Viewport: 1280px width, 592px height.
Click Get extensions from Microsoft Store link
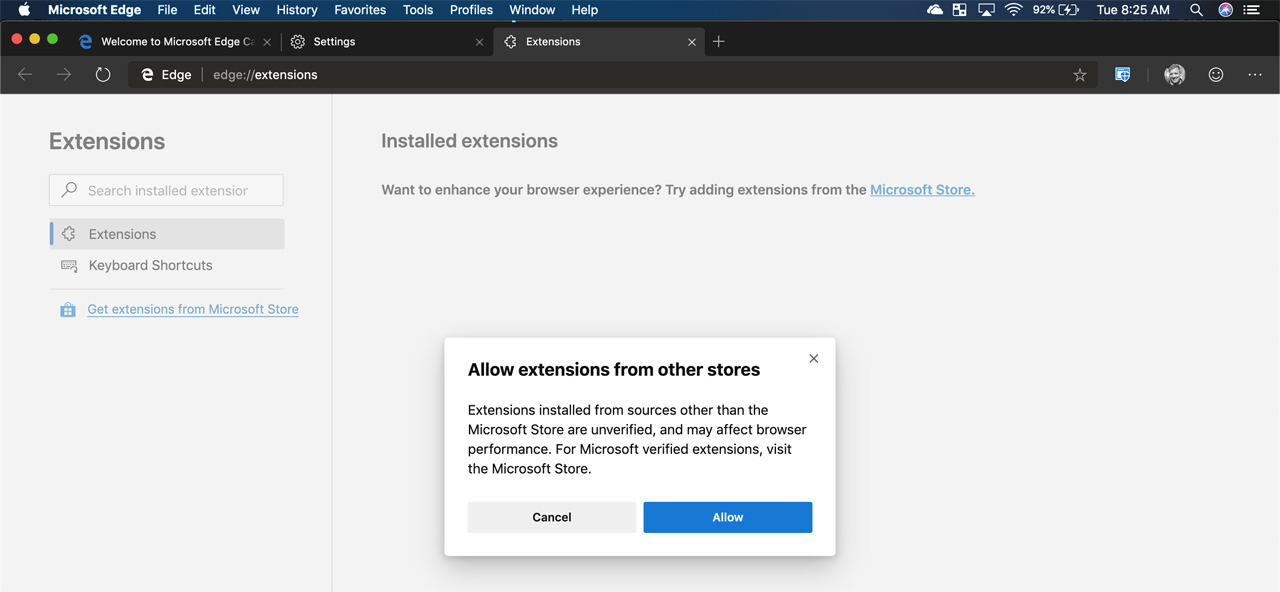click(x=193, y=309)
